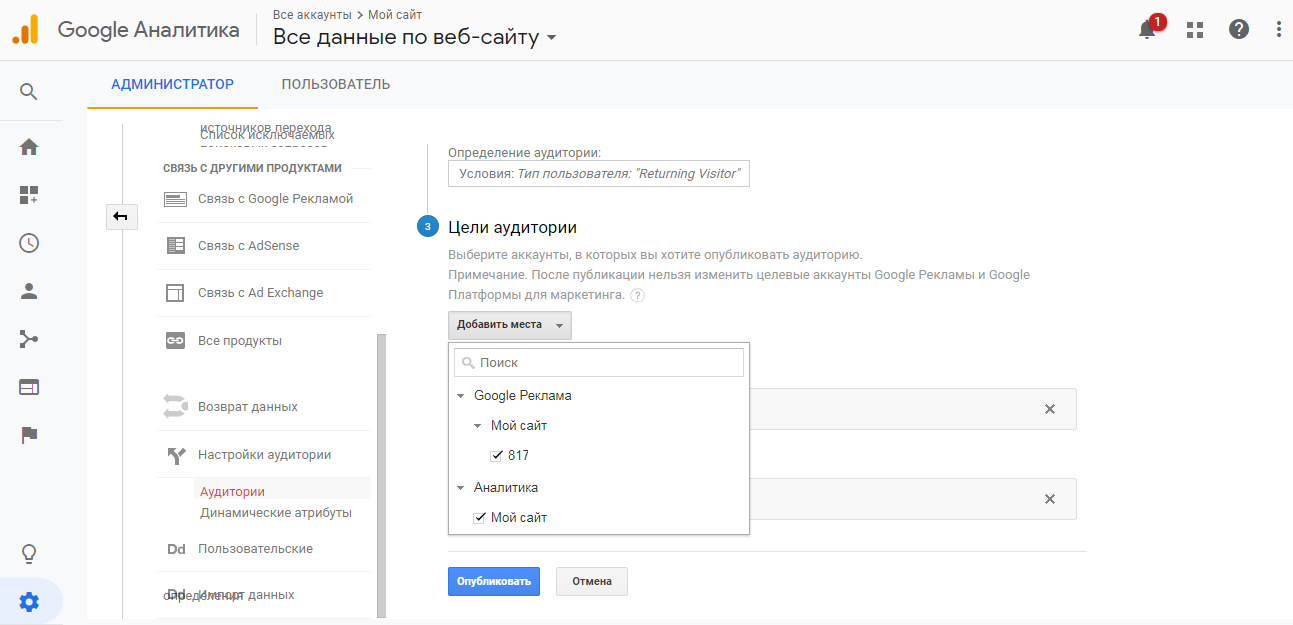
Task: Toggle the Добавить места dropdown
Action: coord(510,325)
